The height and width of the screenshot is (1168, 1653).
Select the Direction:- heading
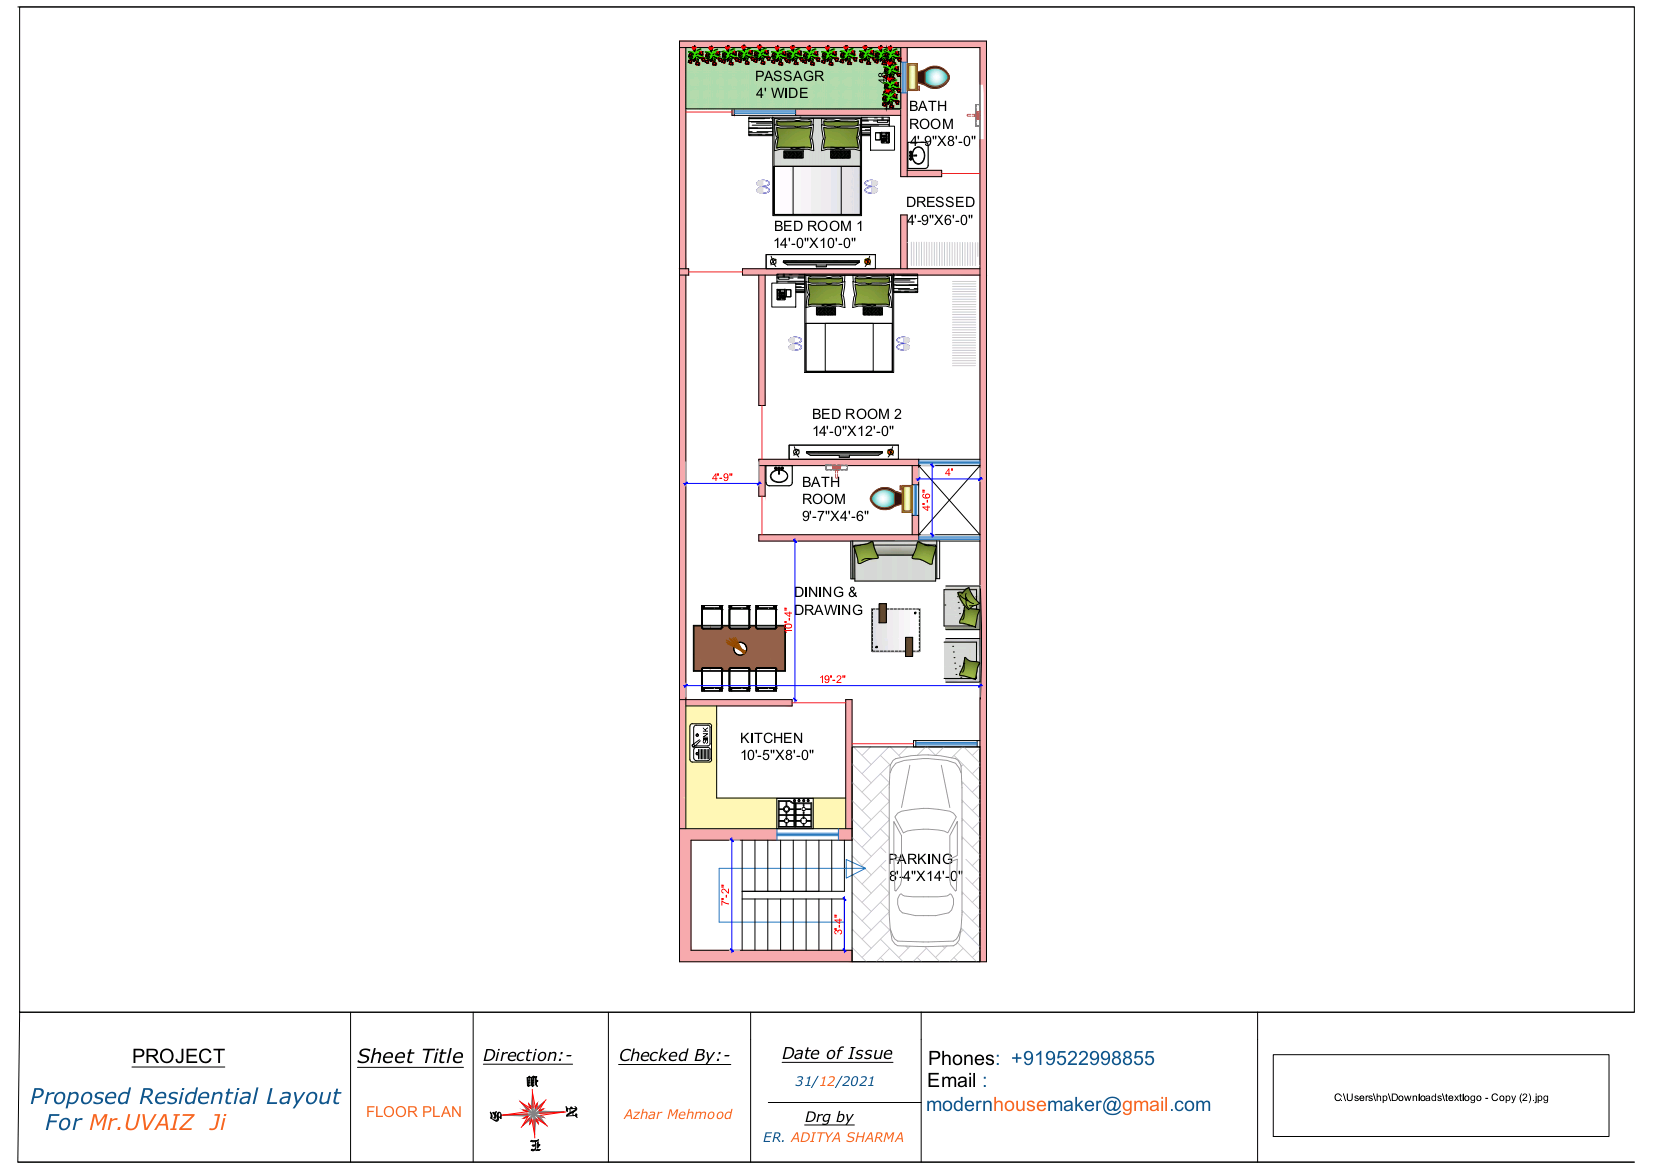[x=528, y=1055]
